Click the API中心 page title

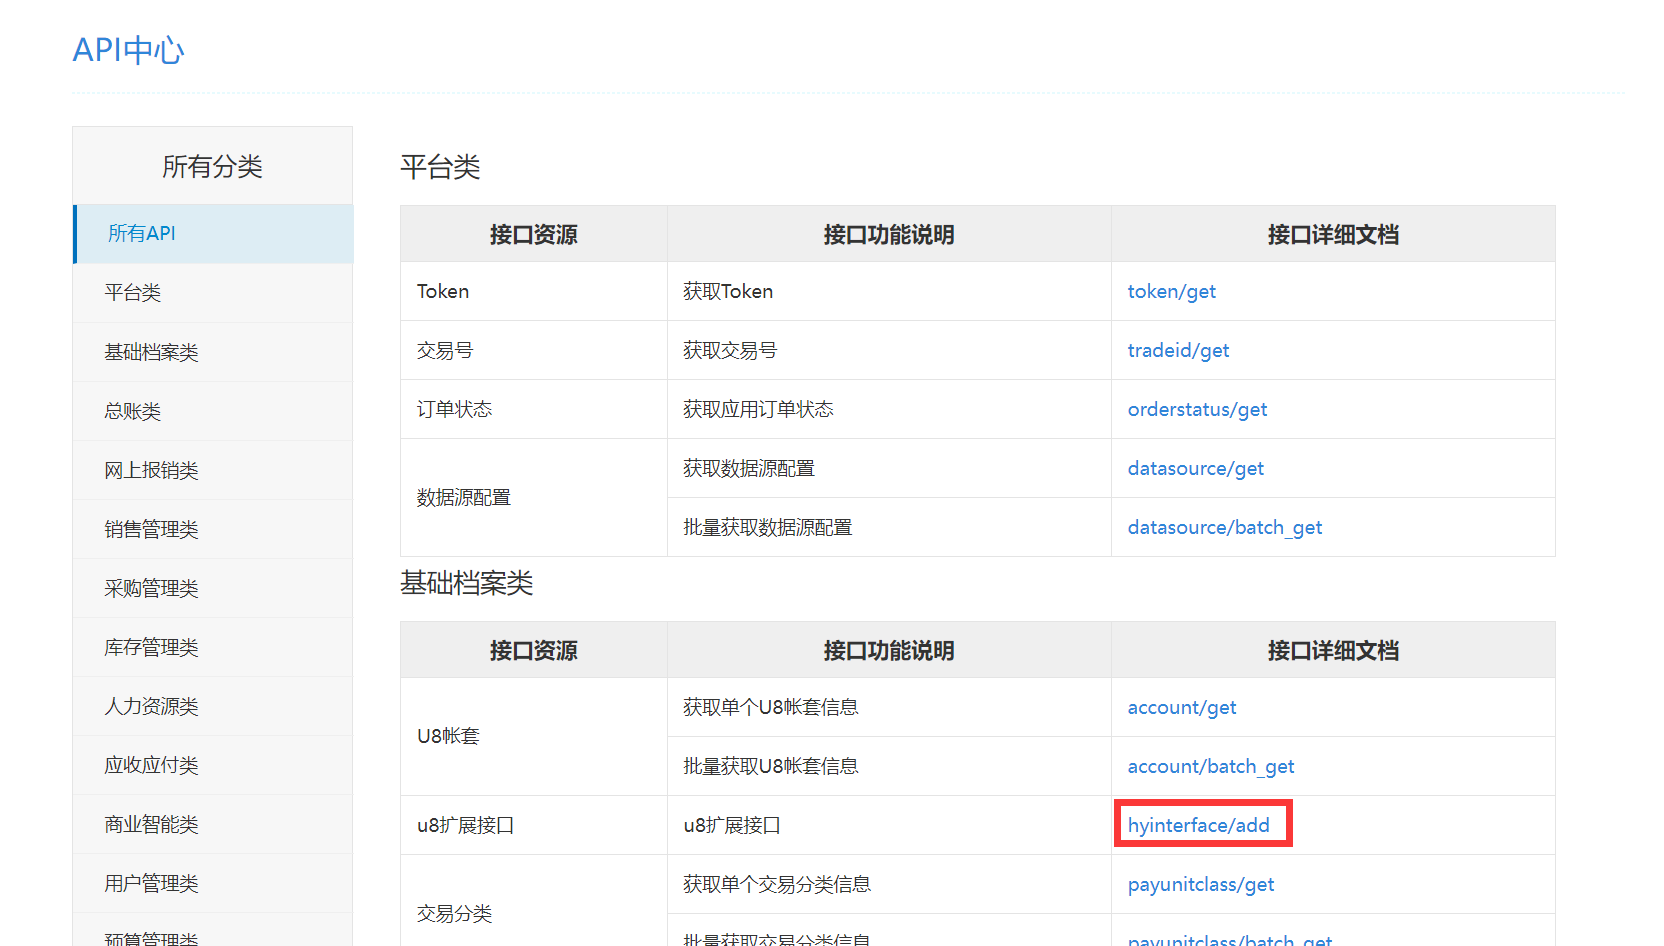pos(128,50)
